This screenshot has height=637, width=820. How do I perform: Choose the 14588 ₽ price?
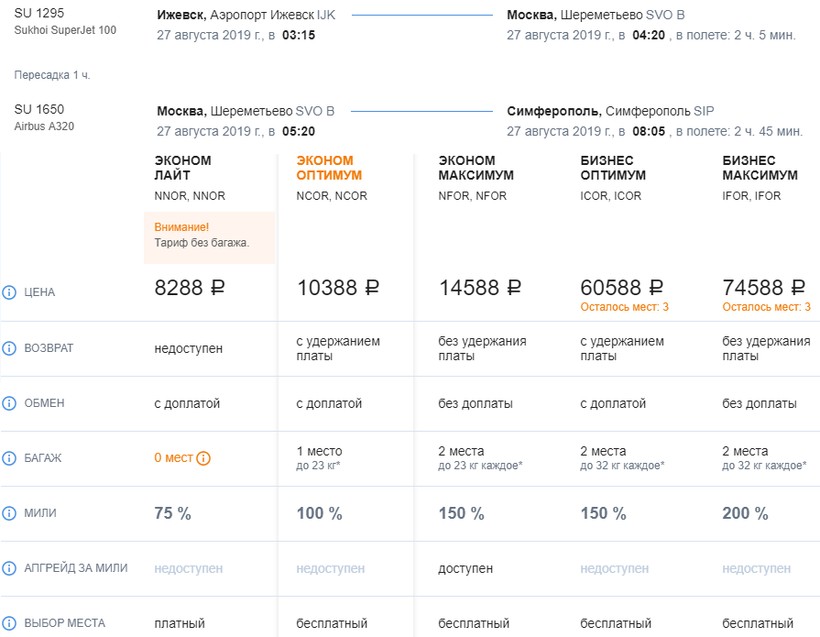pyautogui.click(x=481, y=288)
